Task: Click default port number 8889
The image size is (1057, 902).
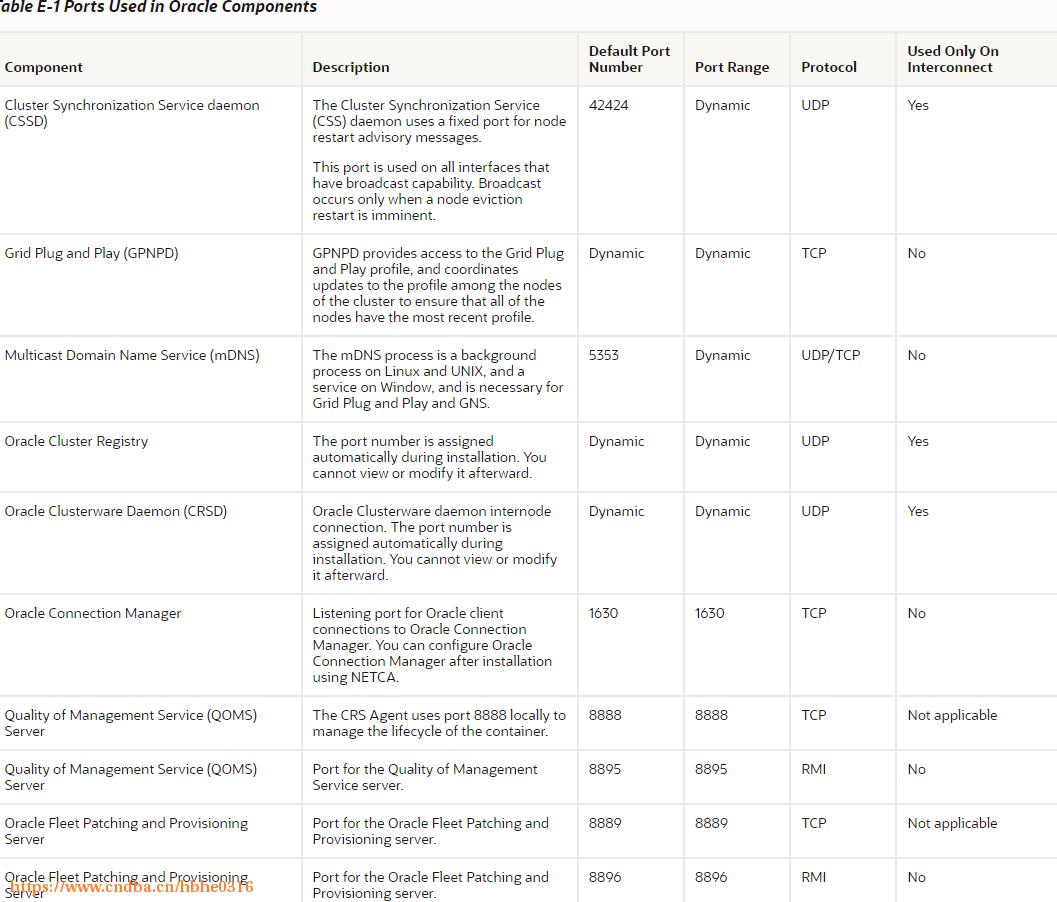Action: coord(605,823)
